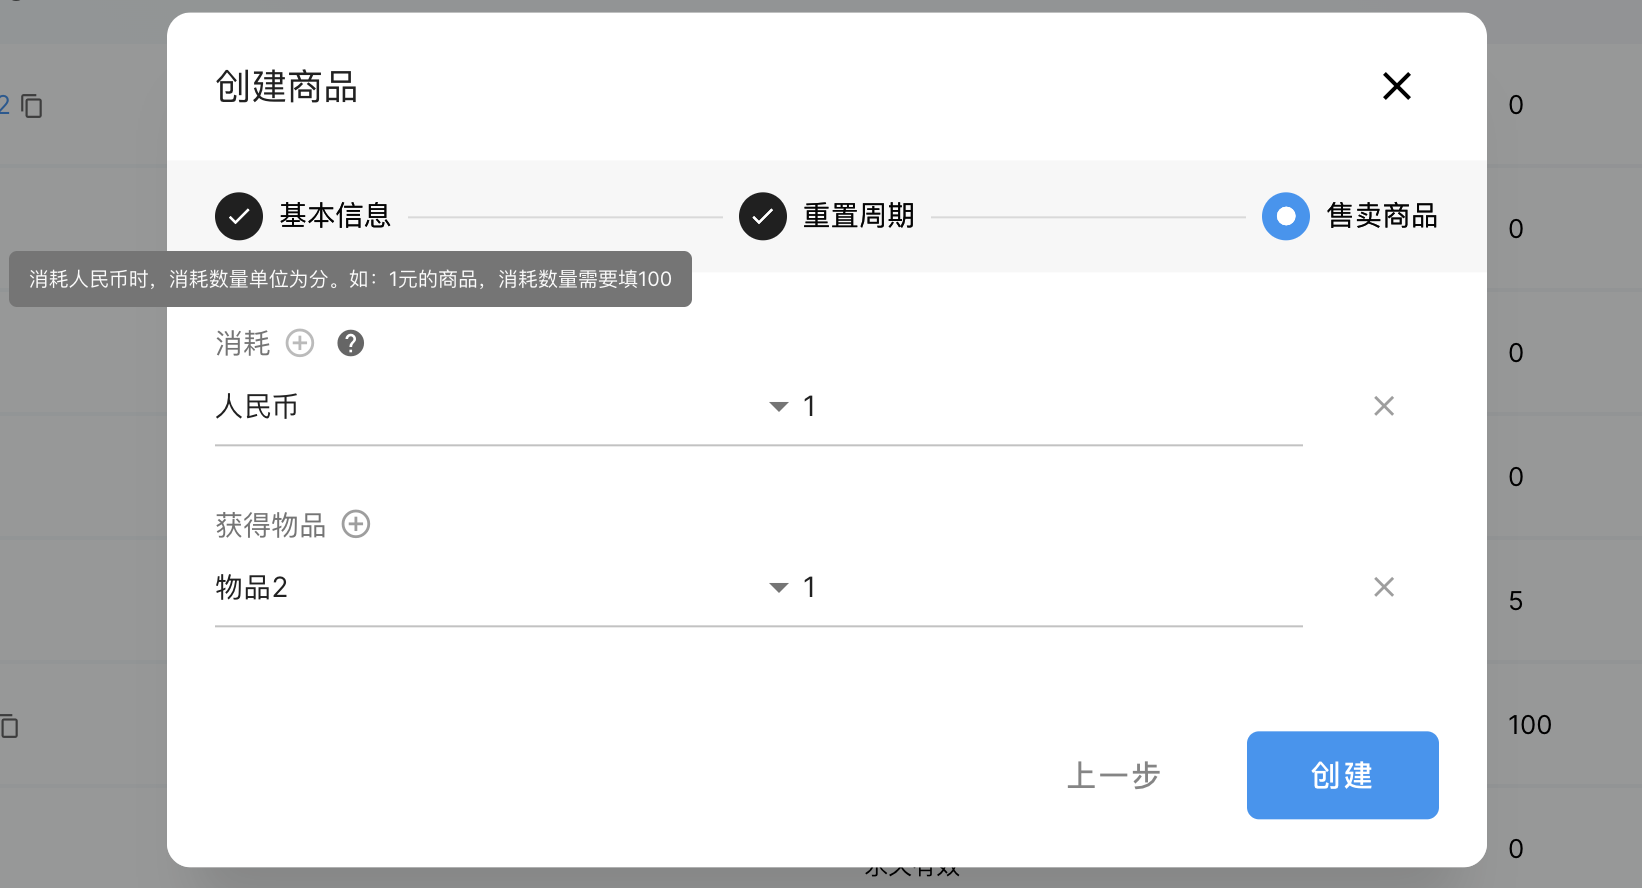Remove the 人民币 consumption row
This screenshot has width=1642, height=888.
pyautogui.click(x=1383, y=406)
